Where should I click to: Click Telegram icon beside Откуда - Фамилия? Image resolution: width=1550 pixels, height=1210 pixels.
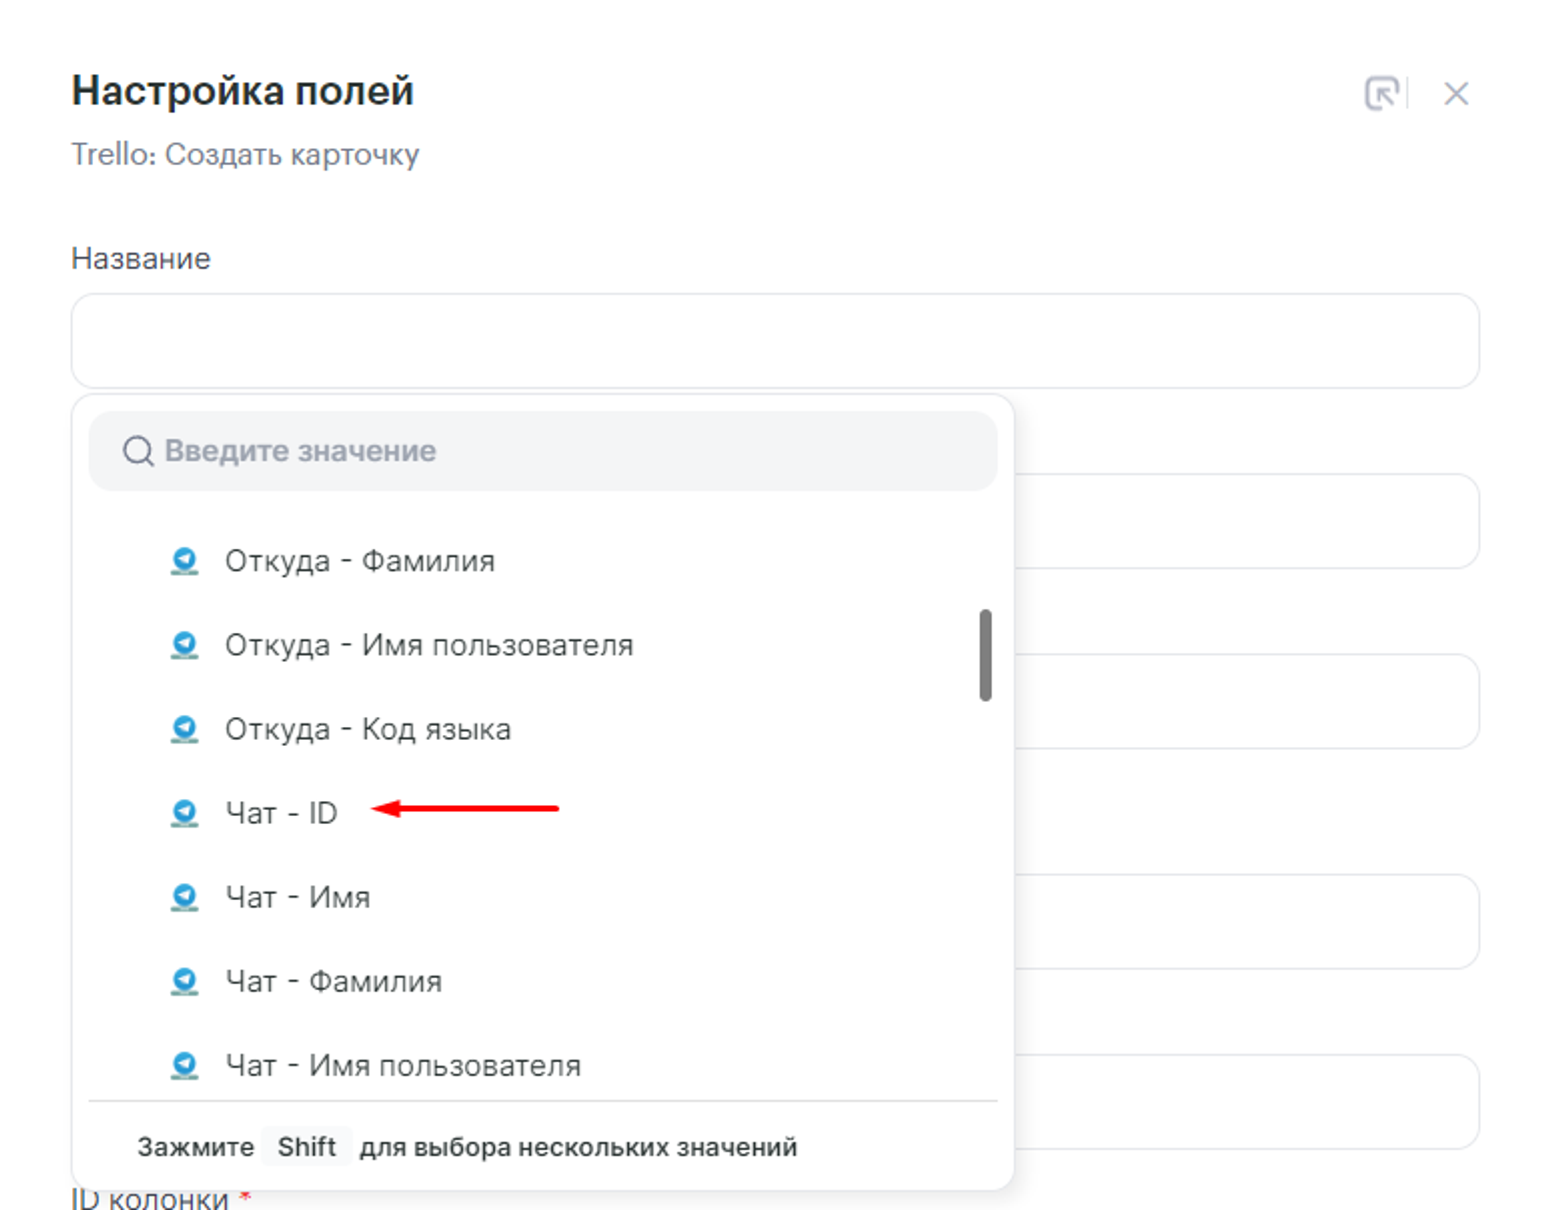[184, 561]
